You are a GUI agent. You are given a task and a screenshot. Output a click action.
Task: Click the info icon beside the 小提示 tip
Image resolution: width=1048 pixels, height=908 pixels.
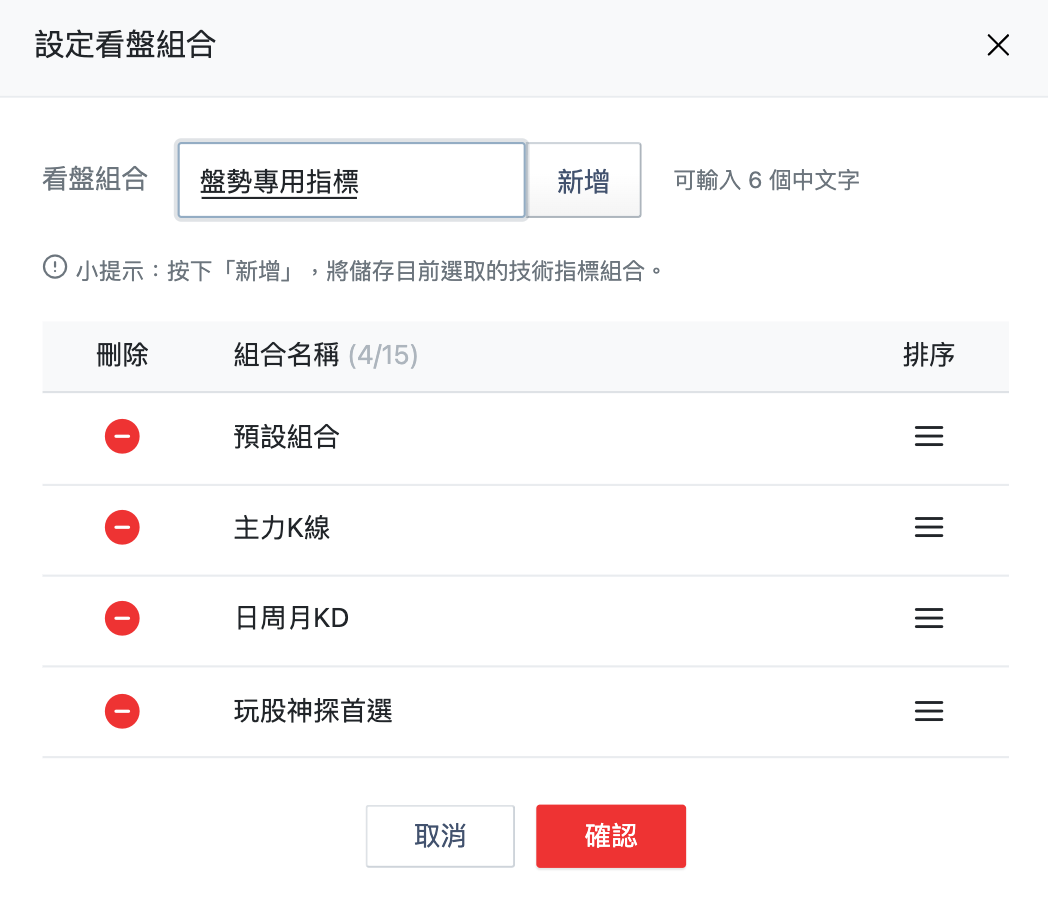click(55, 267)
